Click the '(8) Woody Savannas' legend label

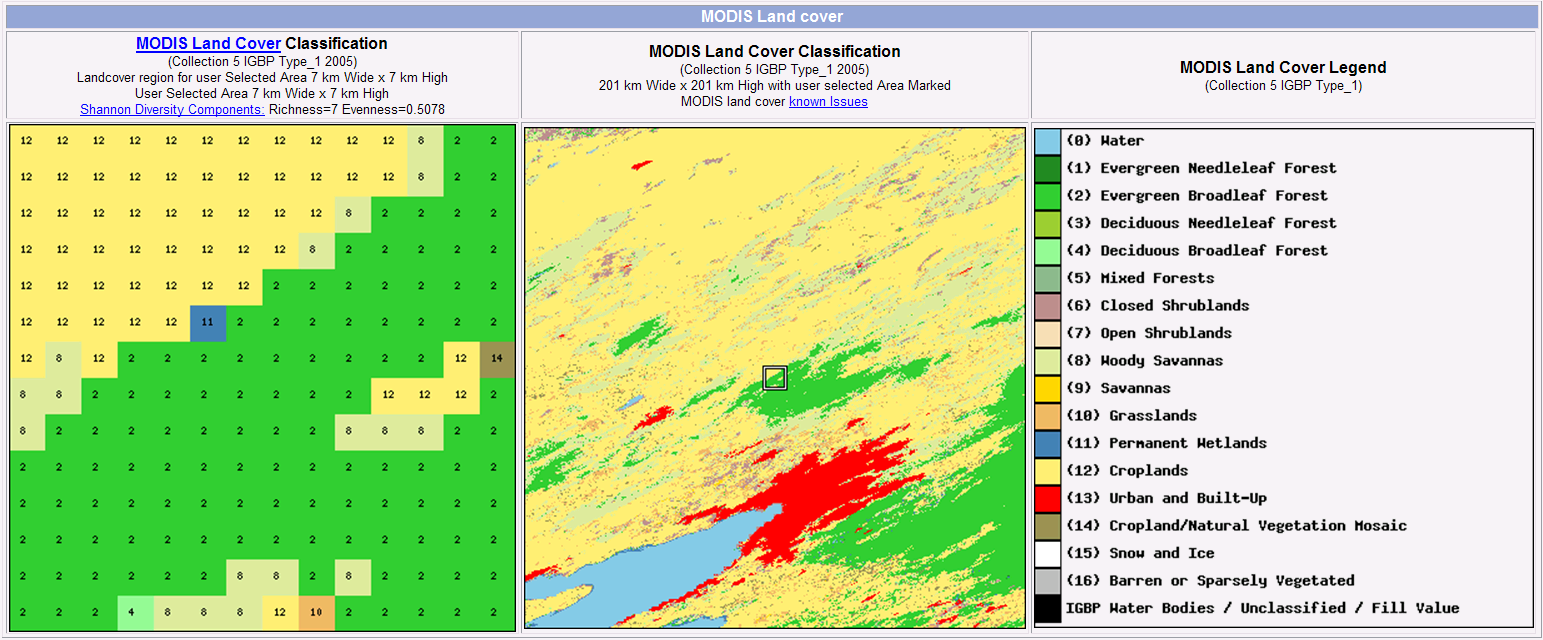tap(1145, 361)
